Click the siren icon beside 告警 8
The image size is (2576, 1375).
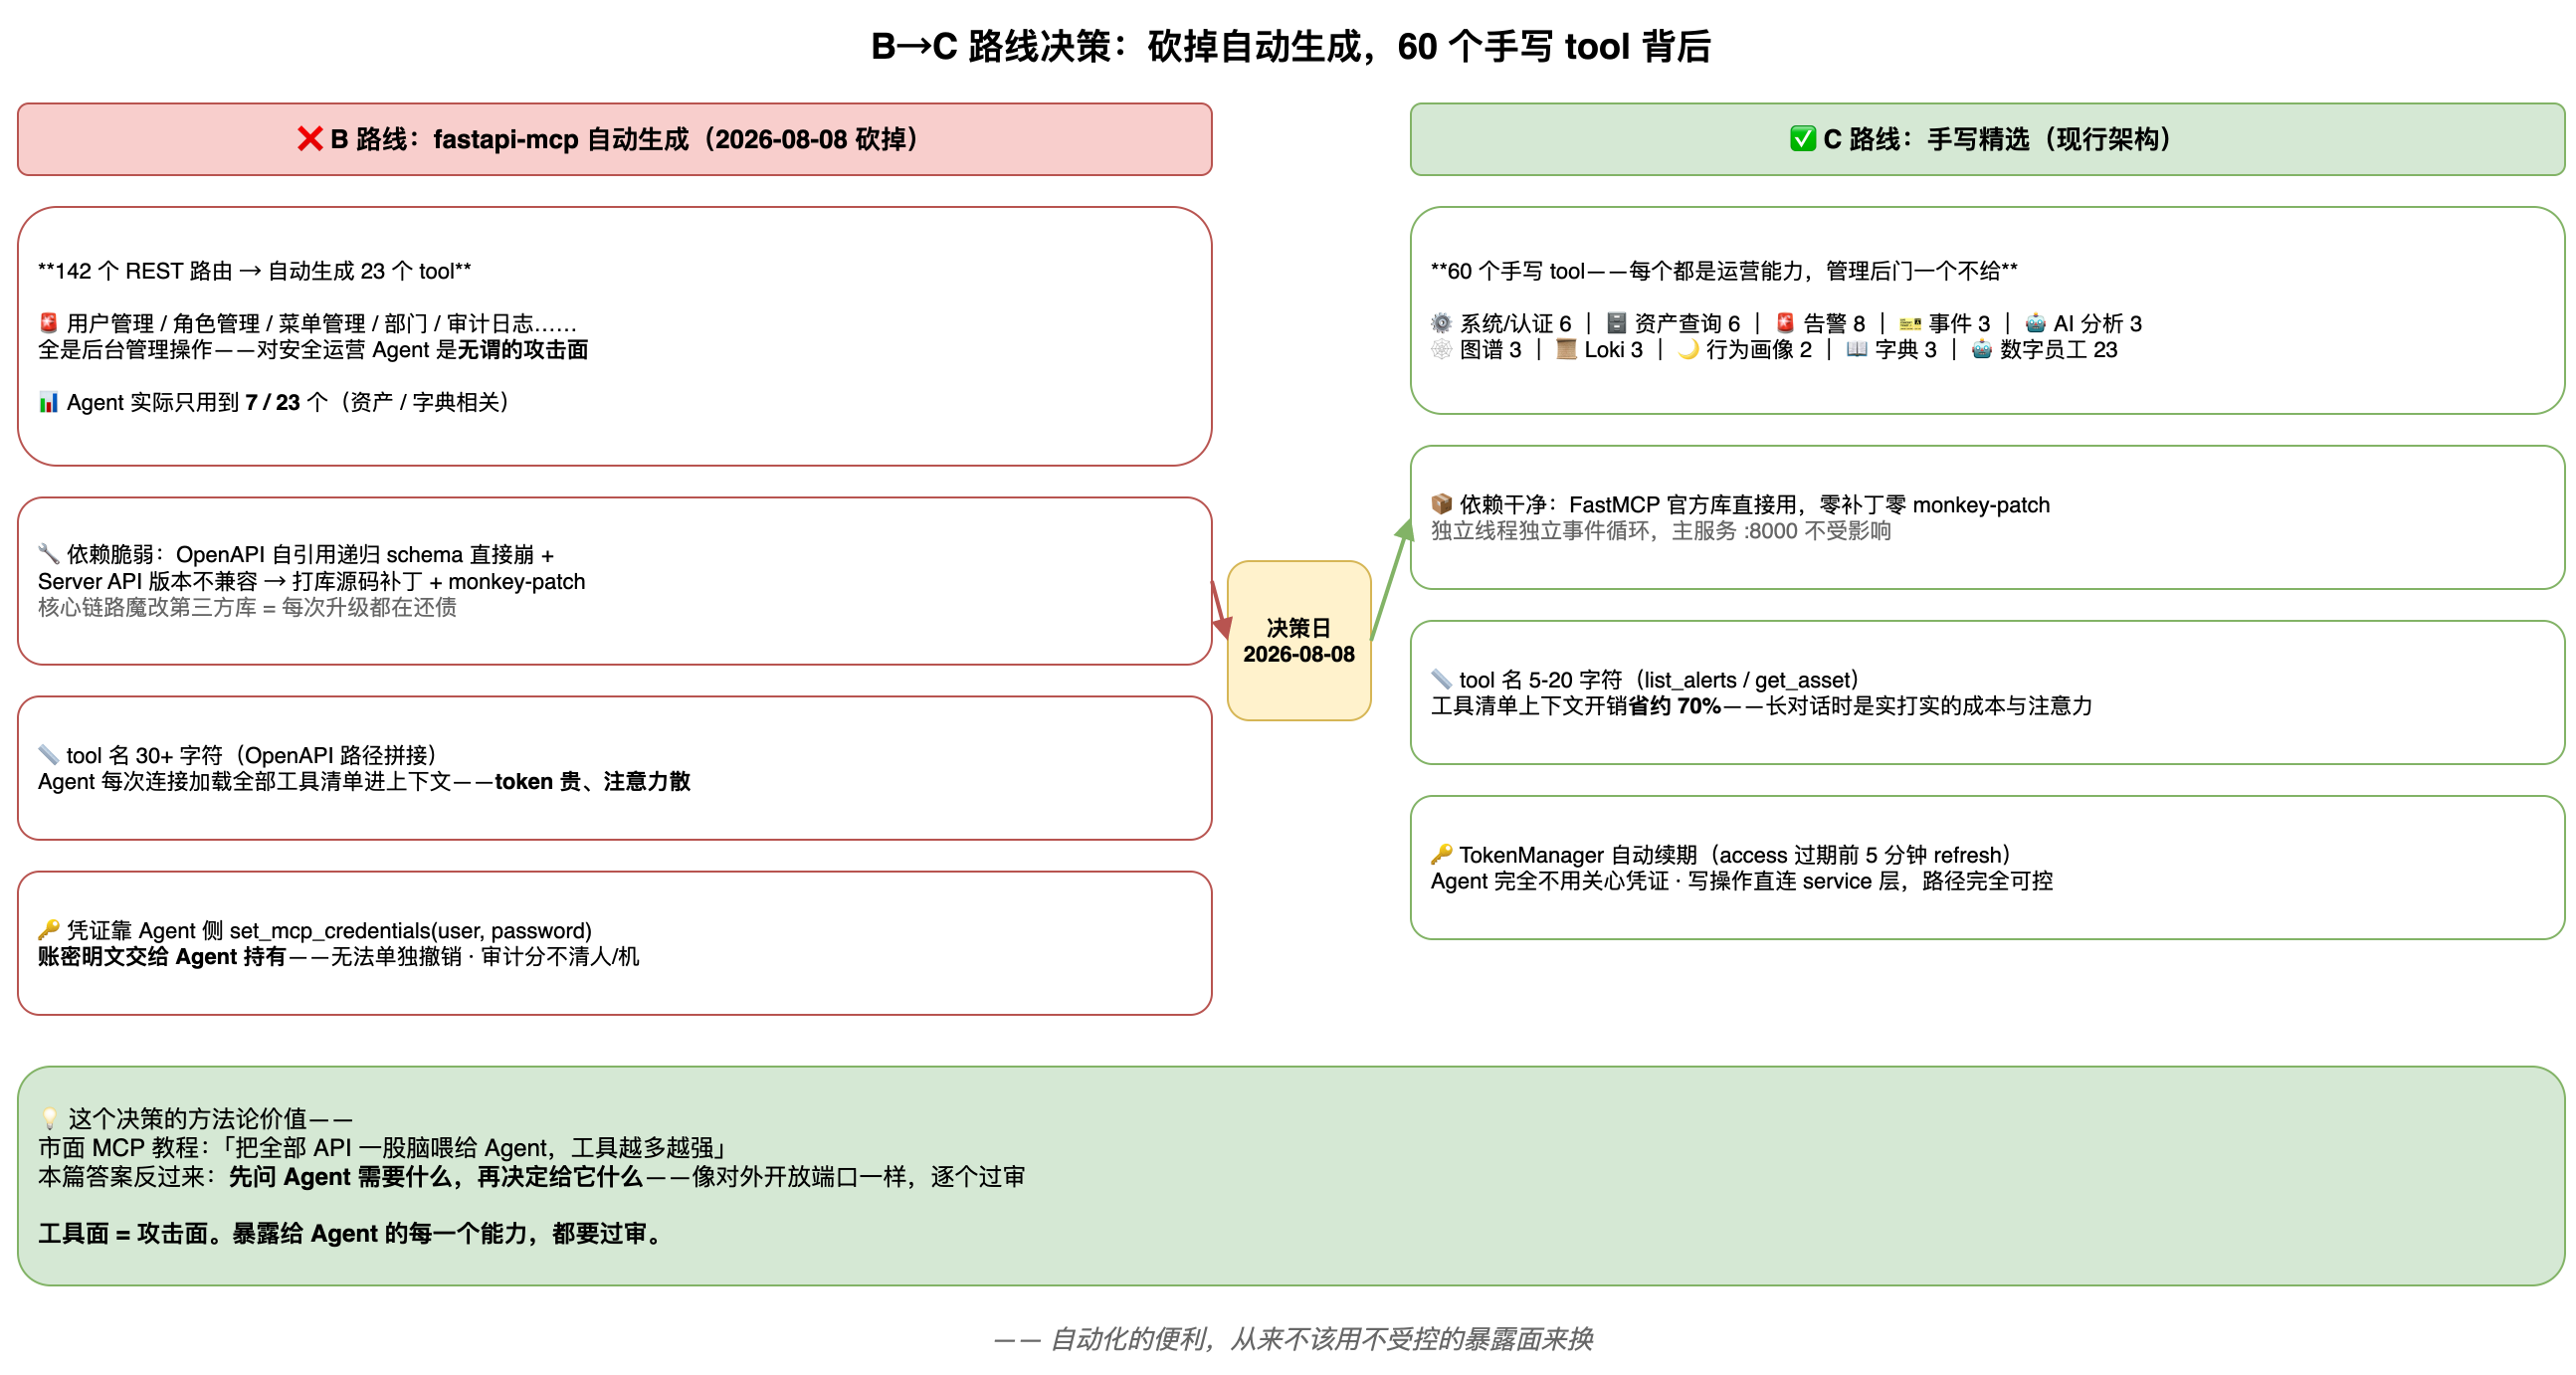coord(1785,323)
